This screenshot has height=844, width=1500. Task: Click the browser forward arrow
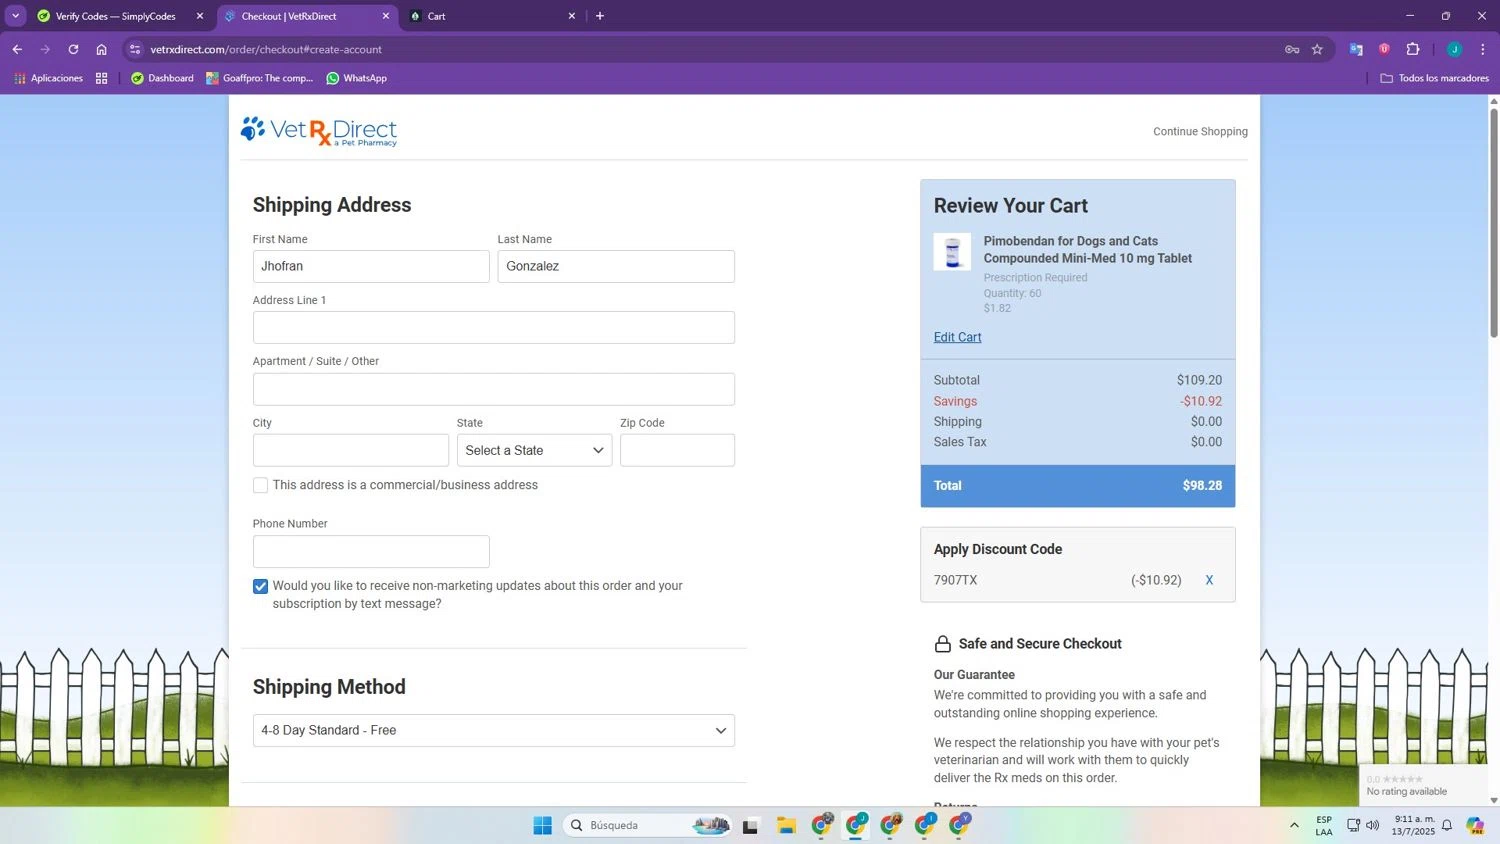coord(45,49)
